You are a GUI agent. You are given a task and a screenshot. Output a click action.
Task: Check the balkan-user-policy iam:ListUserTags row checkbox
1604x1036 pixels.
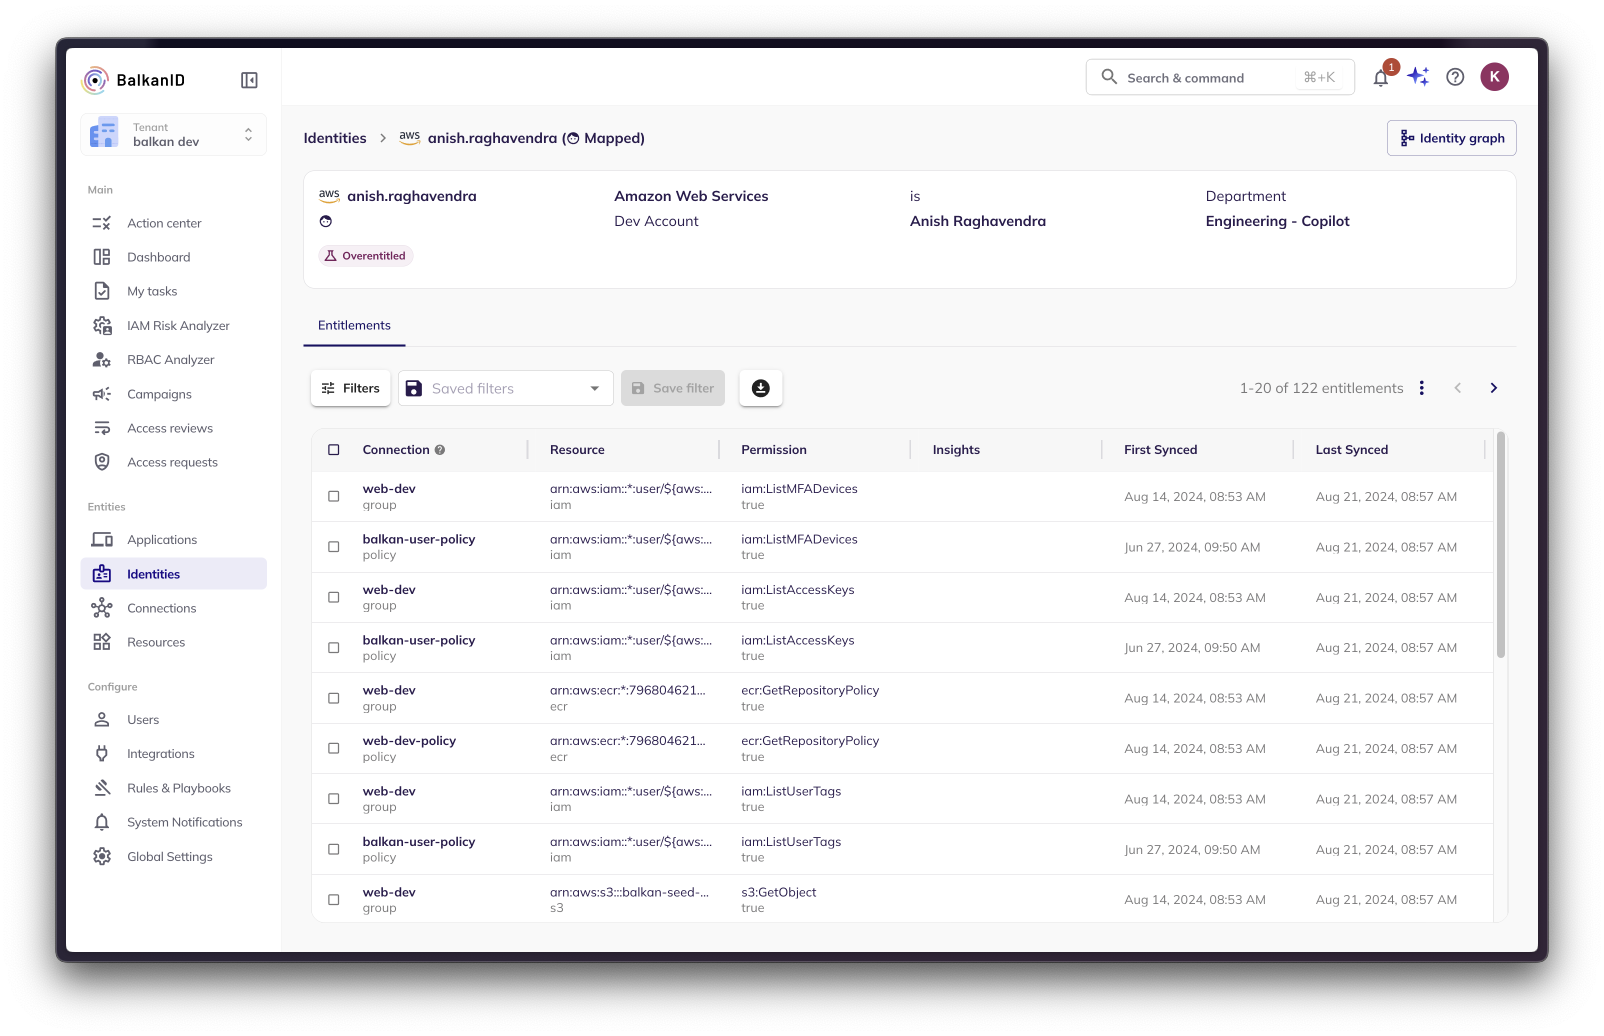point(334,849)
